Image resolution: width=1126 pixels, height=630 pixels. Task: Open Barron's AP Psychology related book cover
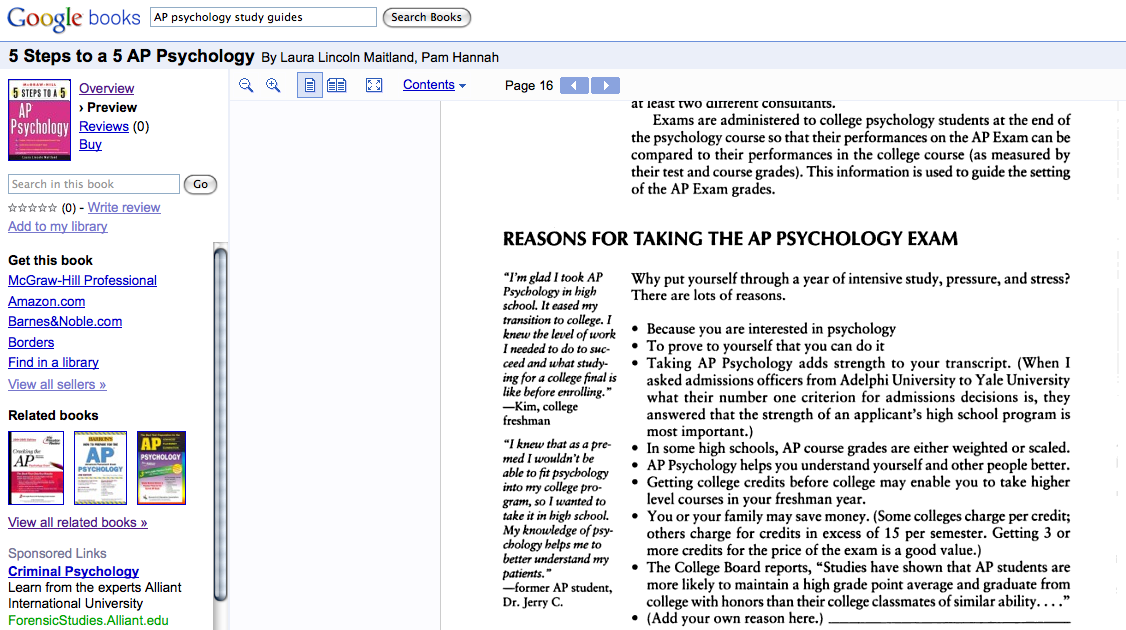click(101, 468)
